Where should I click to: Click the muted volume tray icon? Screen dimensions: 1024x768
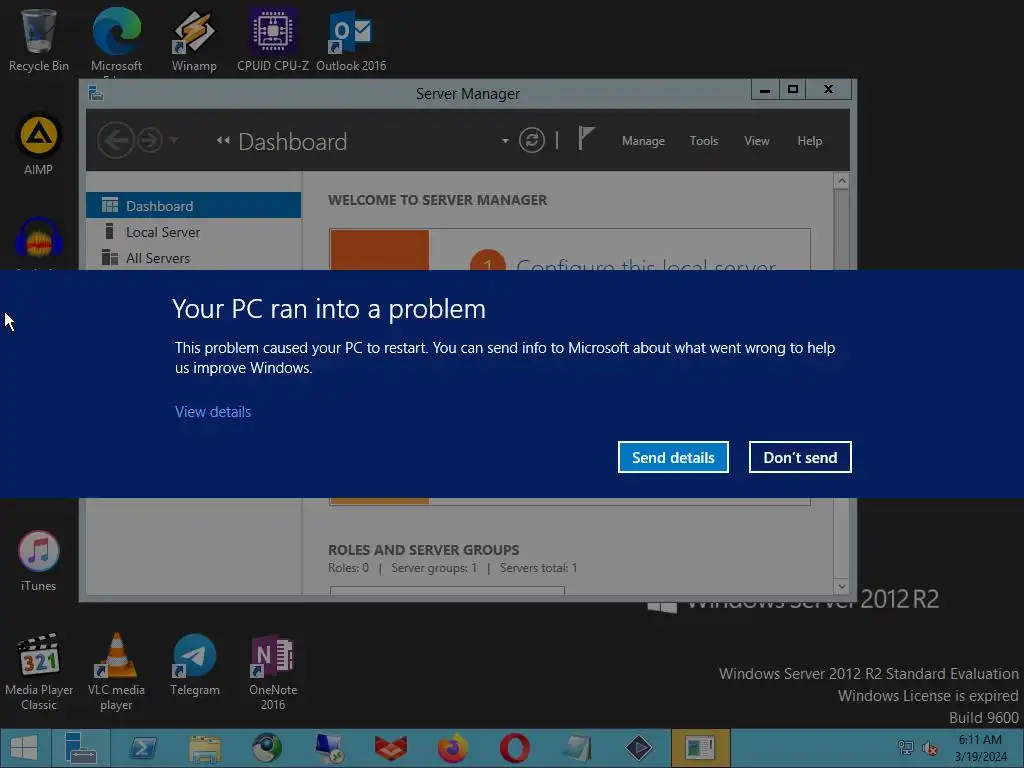[x=929, y=748]
